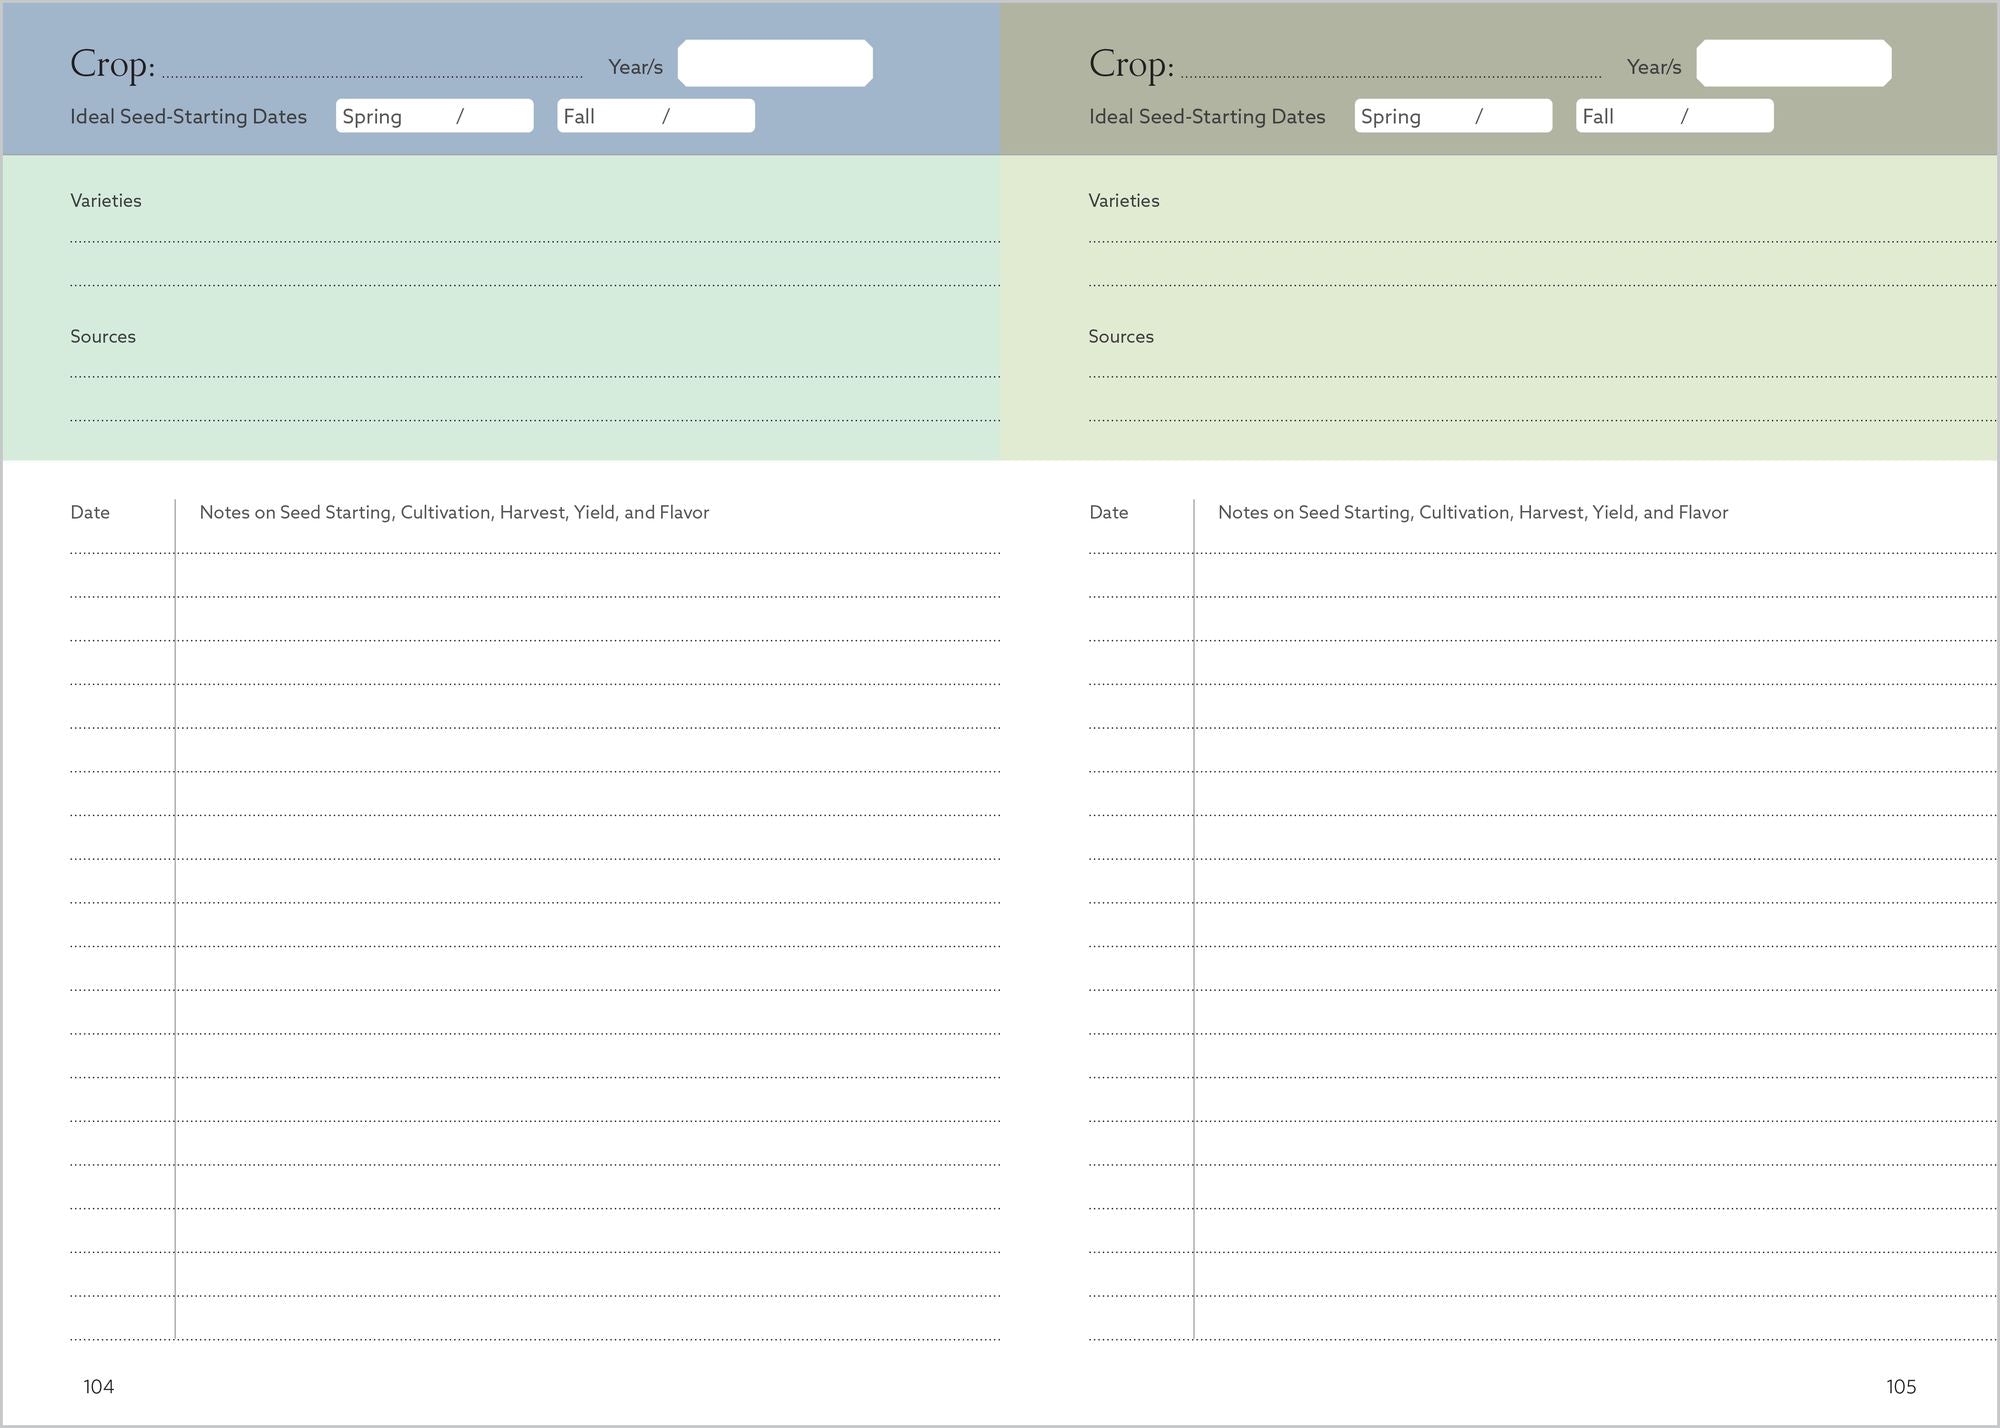Click the Year/s box on page 104
2000x1428 pixels.
pyautogui.click(x=775, y=63)
